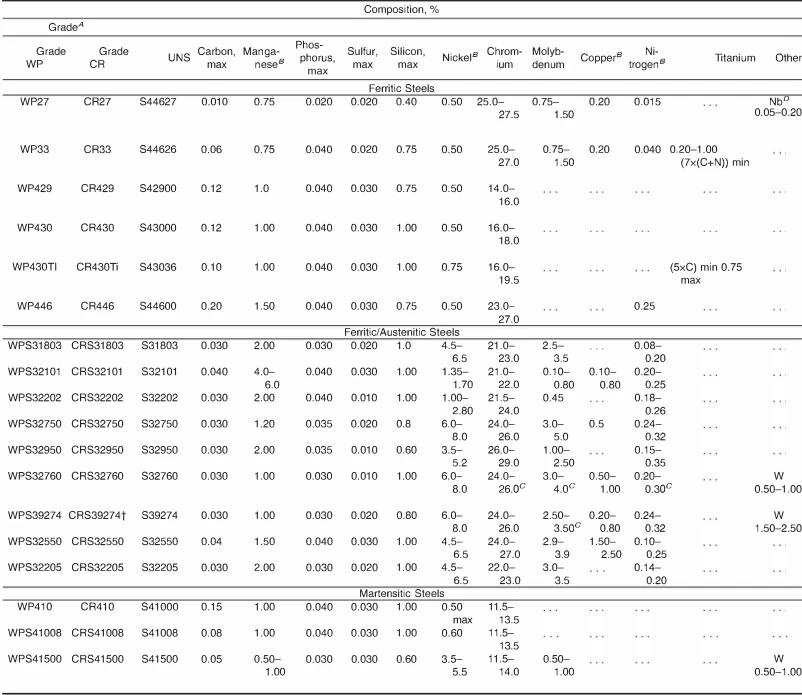Click the "Sulfur, max" column header
This screenshot has height=695, width=802.
362,58
